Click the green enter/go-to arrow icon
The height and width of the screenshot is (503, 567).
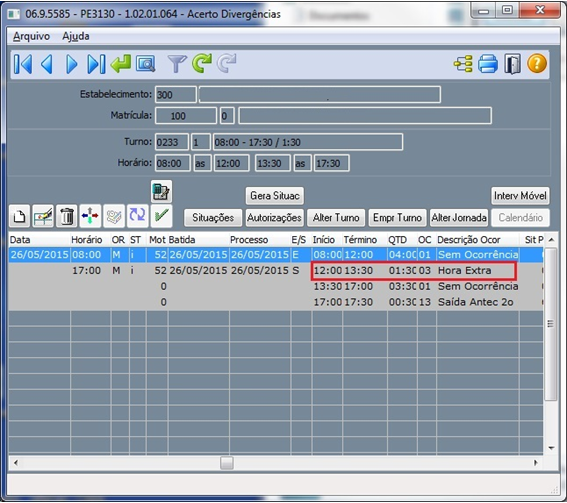pyautogui.click(x=121, y=64)
